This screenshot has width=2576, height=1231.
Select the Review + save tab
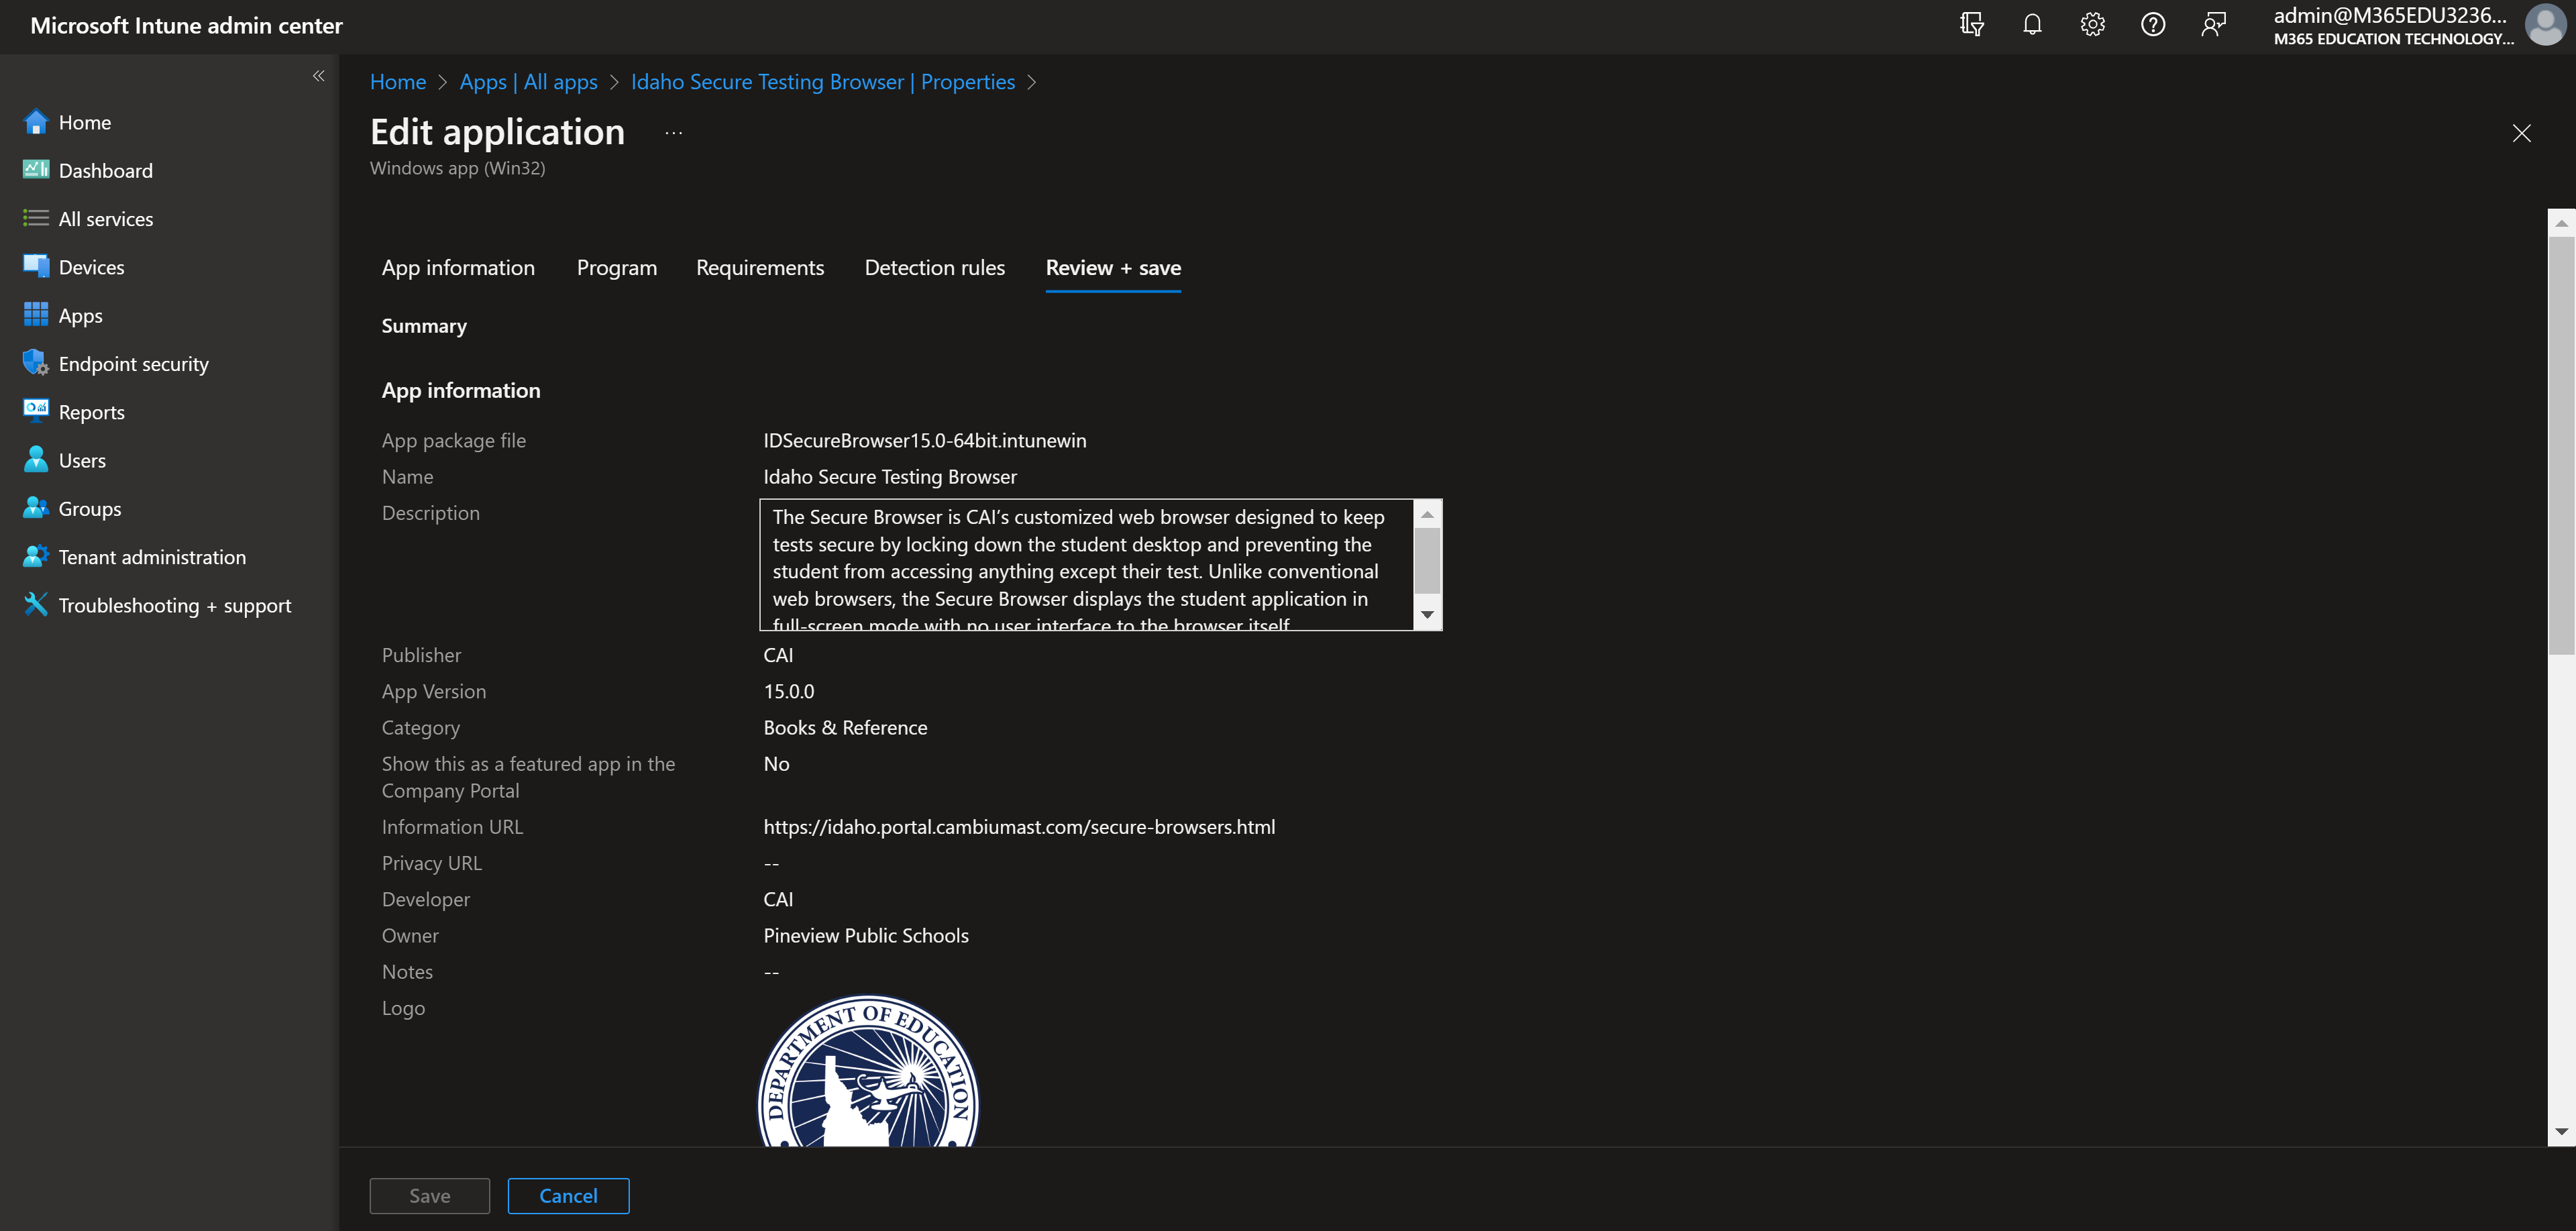[x=1113, y=268]
